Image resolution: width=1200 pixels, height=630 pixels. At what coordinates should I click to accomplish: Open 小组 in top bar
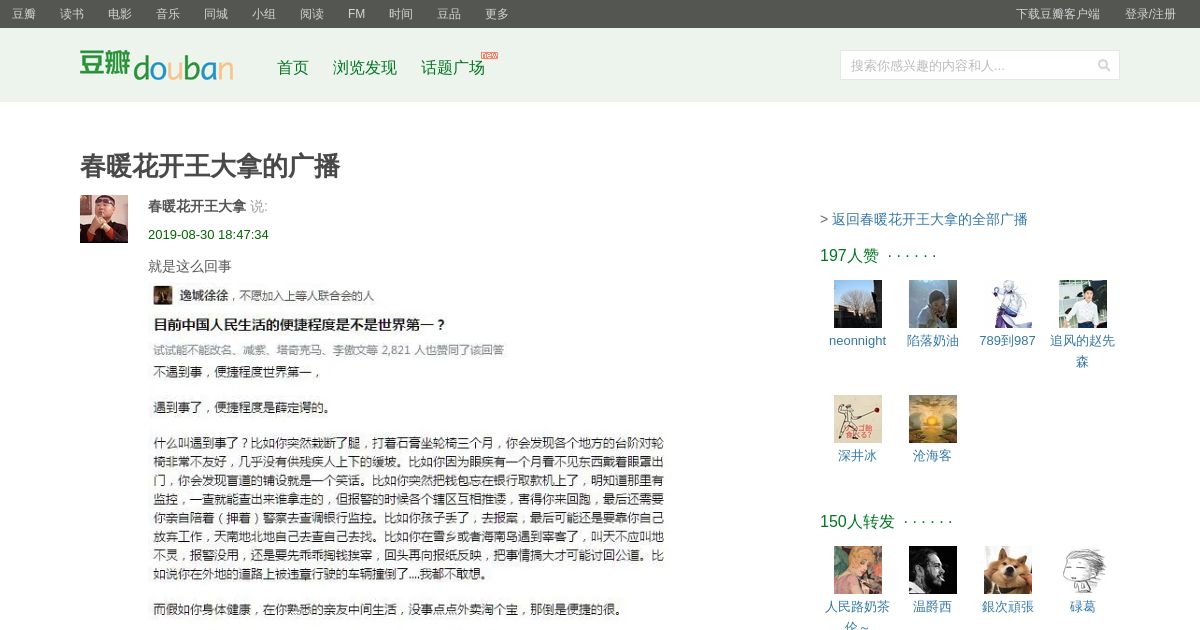click(x=264, y=14)
